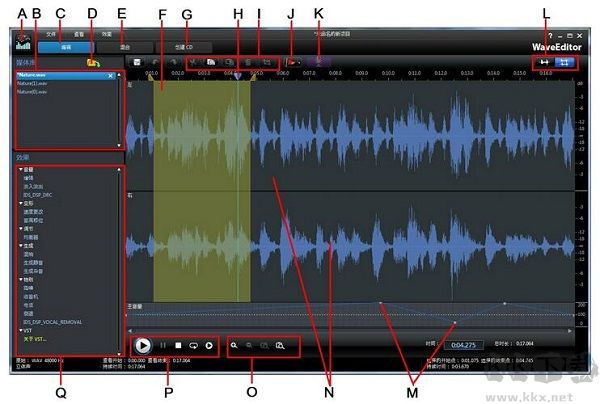
Task: Click the last magnifier zoom icon
Action: tap(280, 345)
